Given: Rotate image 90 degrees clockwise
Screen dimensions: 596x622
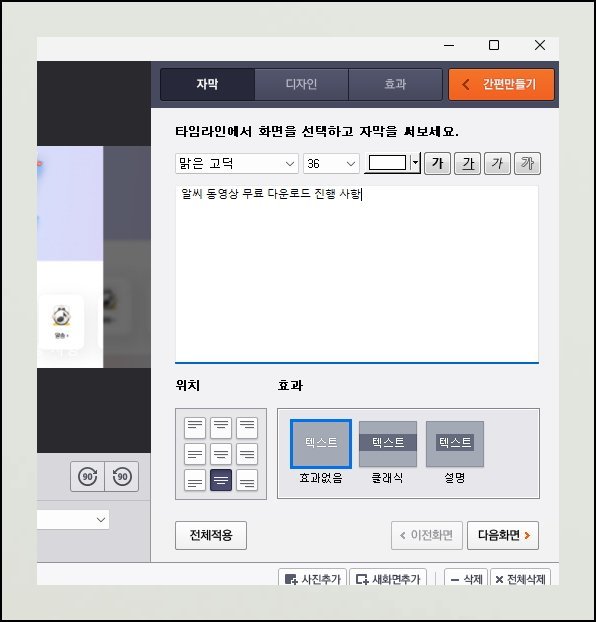Looking at the screenshot, I should [x=87, y=476].
